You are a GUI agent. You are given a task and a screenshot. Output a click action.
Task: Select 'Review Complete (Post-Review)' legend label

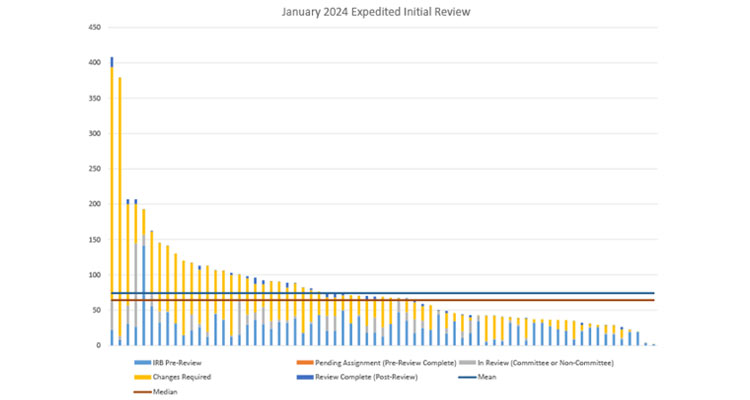pos(368,377)
